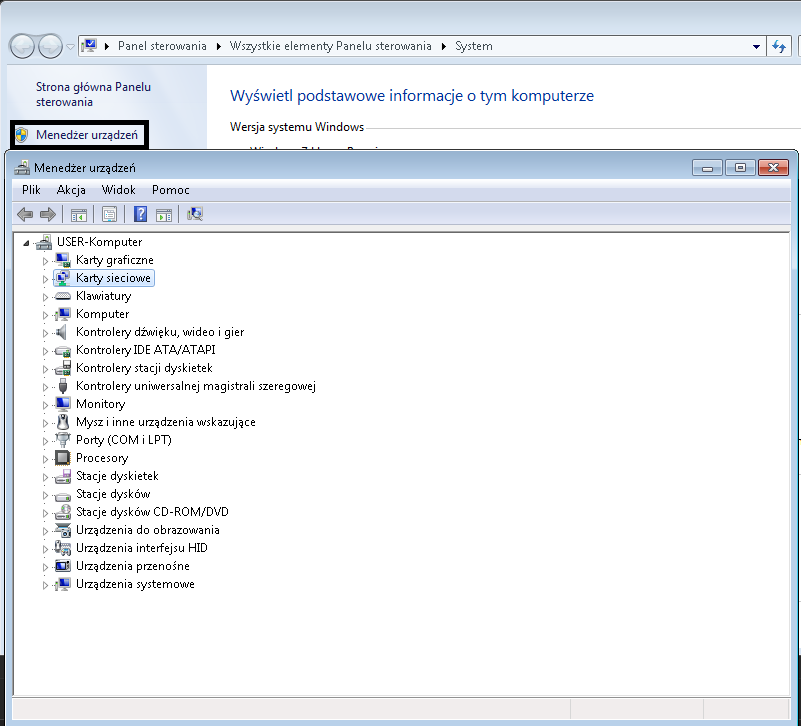
Task: Open recent pages dropdown beside navigation arrows
Action: pos(70,46)
